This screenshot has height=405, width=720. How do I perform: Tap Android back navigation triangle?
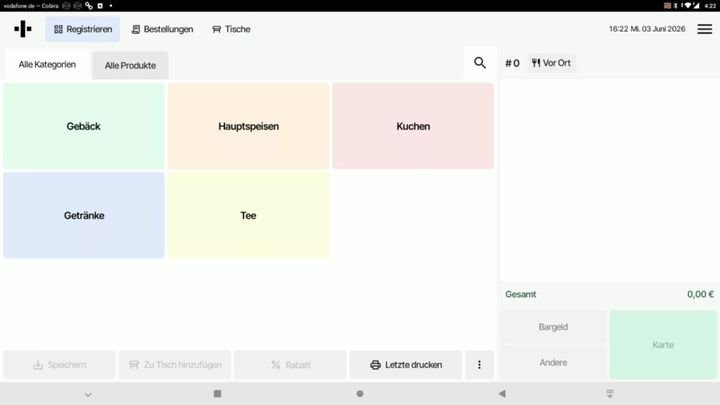tap(502, 394)
